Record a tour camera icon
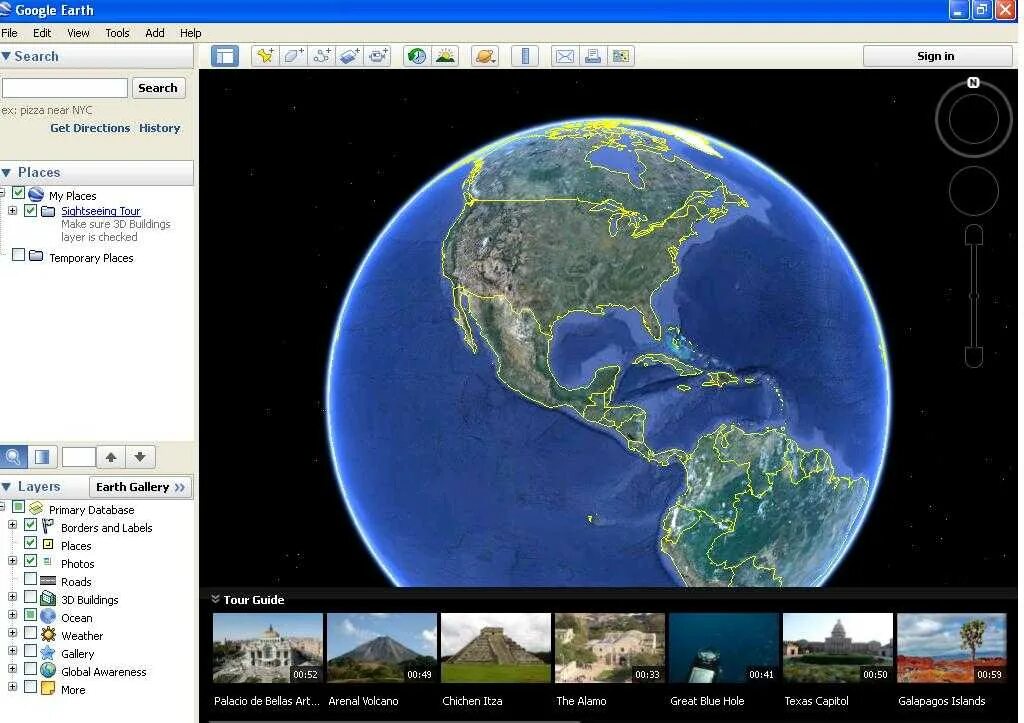 378,56
